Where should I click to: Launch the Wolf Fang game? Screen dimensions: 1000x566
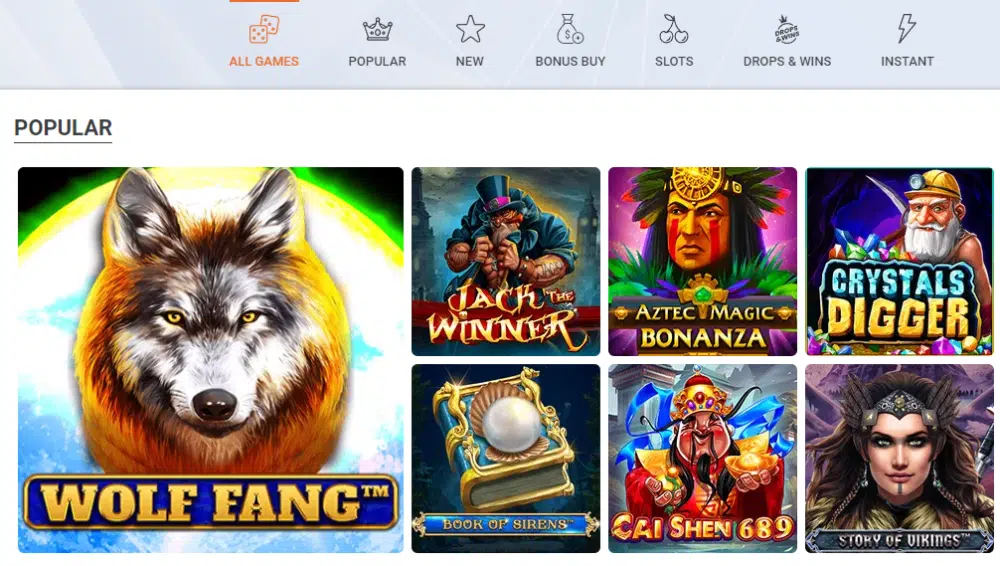pos(210,360)
